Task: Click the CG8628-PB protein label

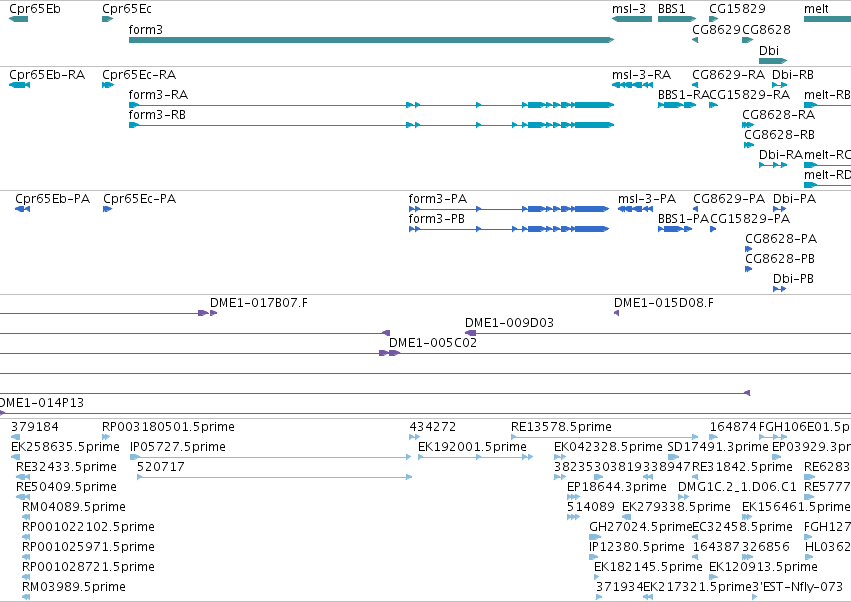Action: (779, 259)
